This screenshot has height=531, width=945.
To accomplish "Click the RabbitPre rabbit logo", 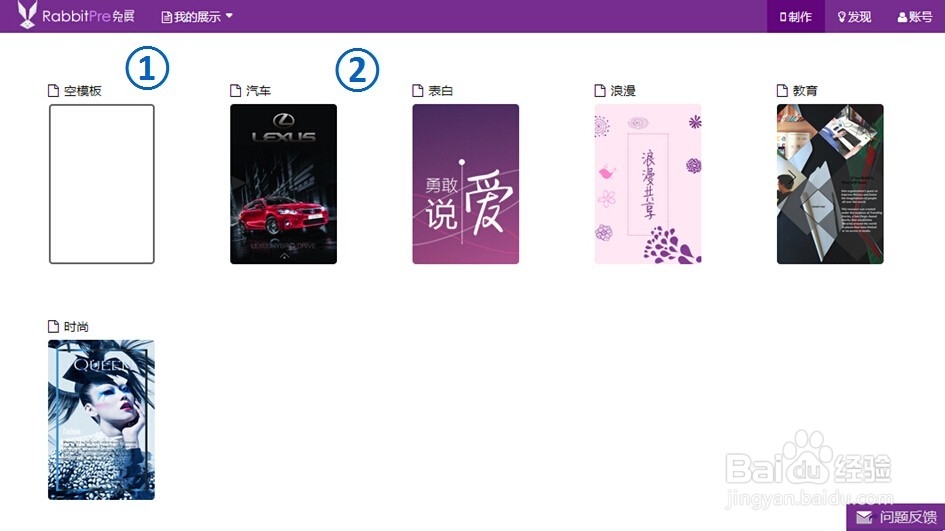I will (27, 14).
